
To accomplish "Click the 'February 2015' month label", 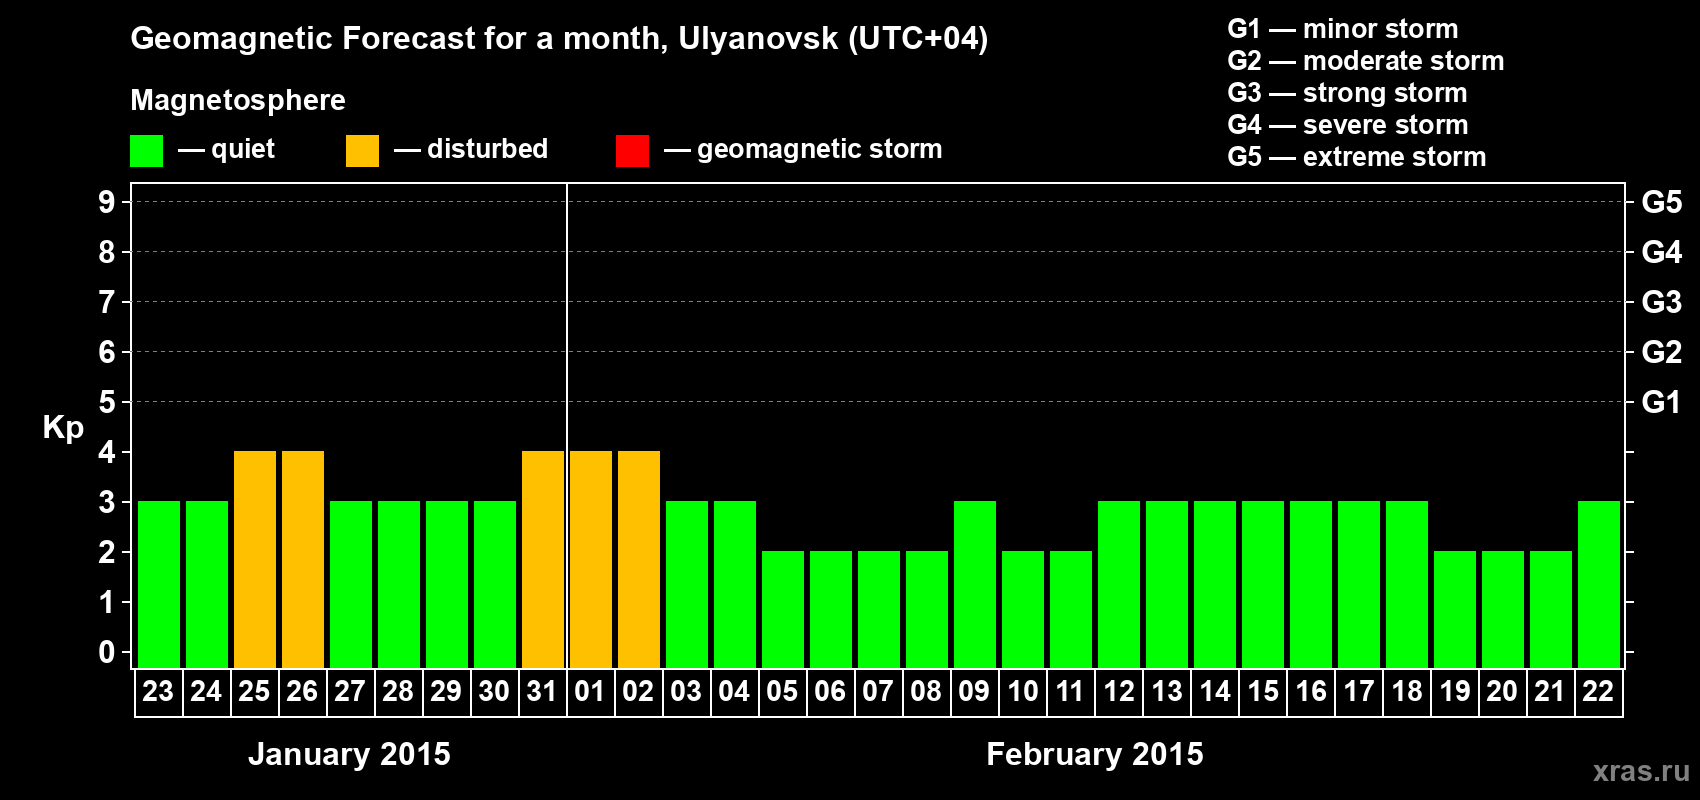I will 1095,754.
